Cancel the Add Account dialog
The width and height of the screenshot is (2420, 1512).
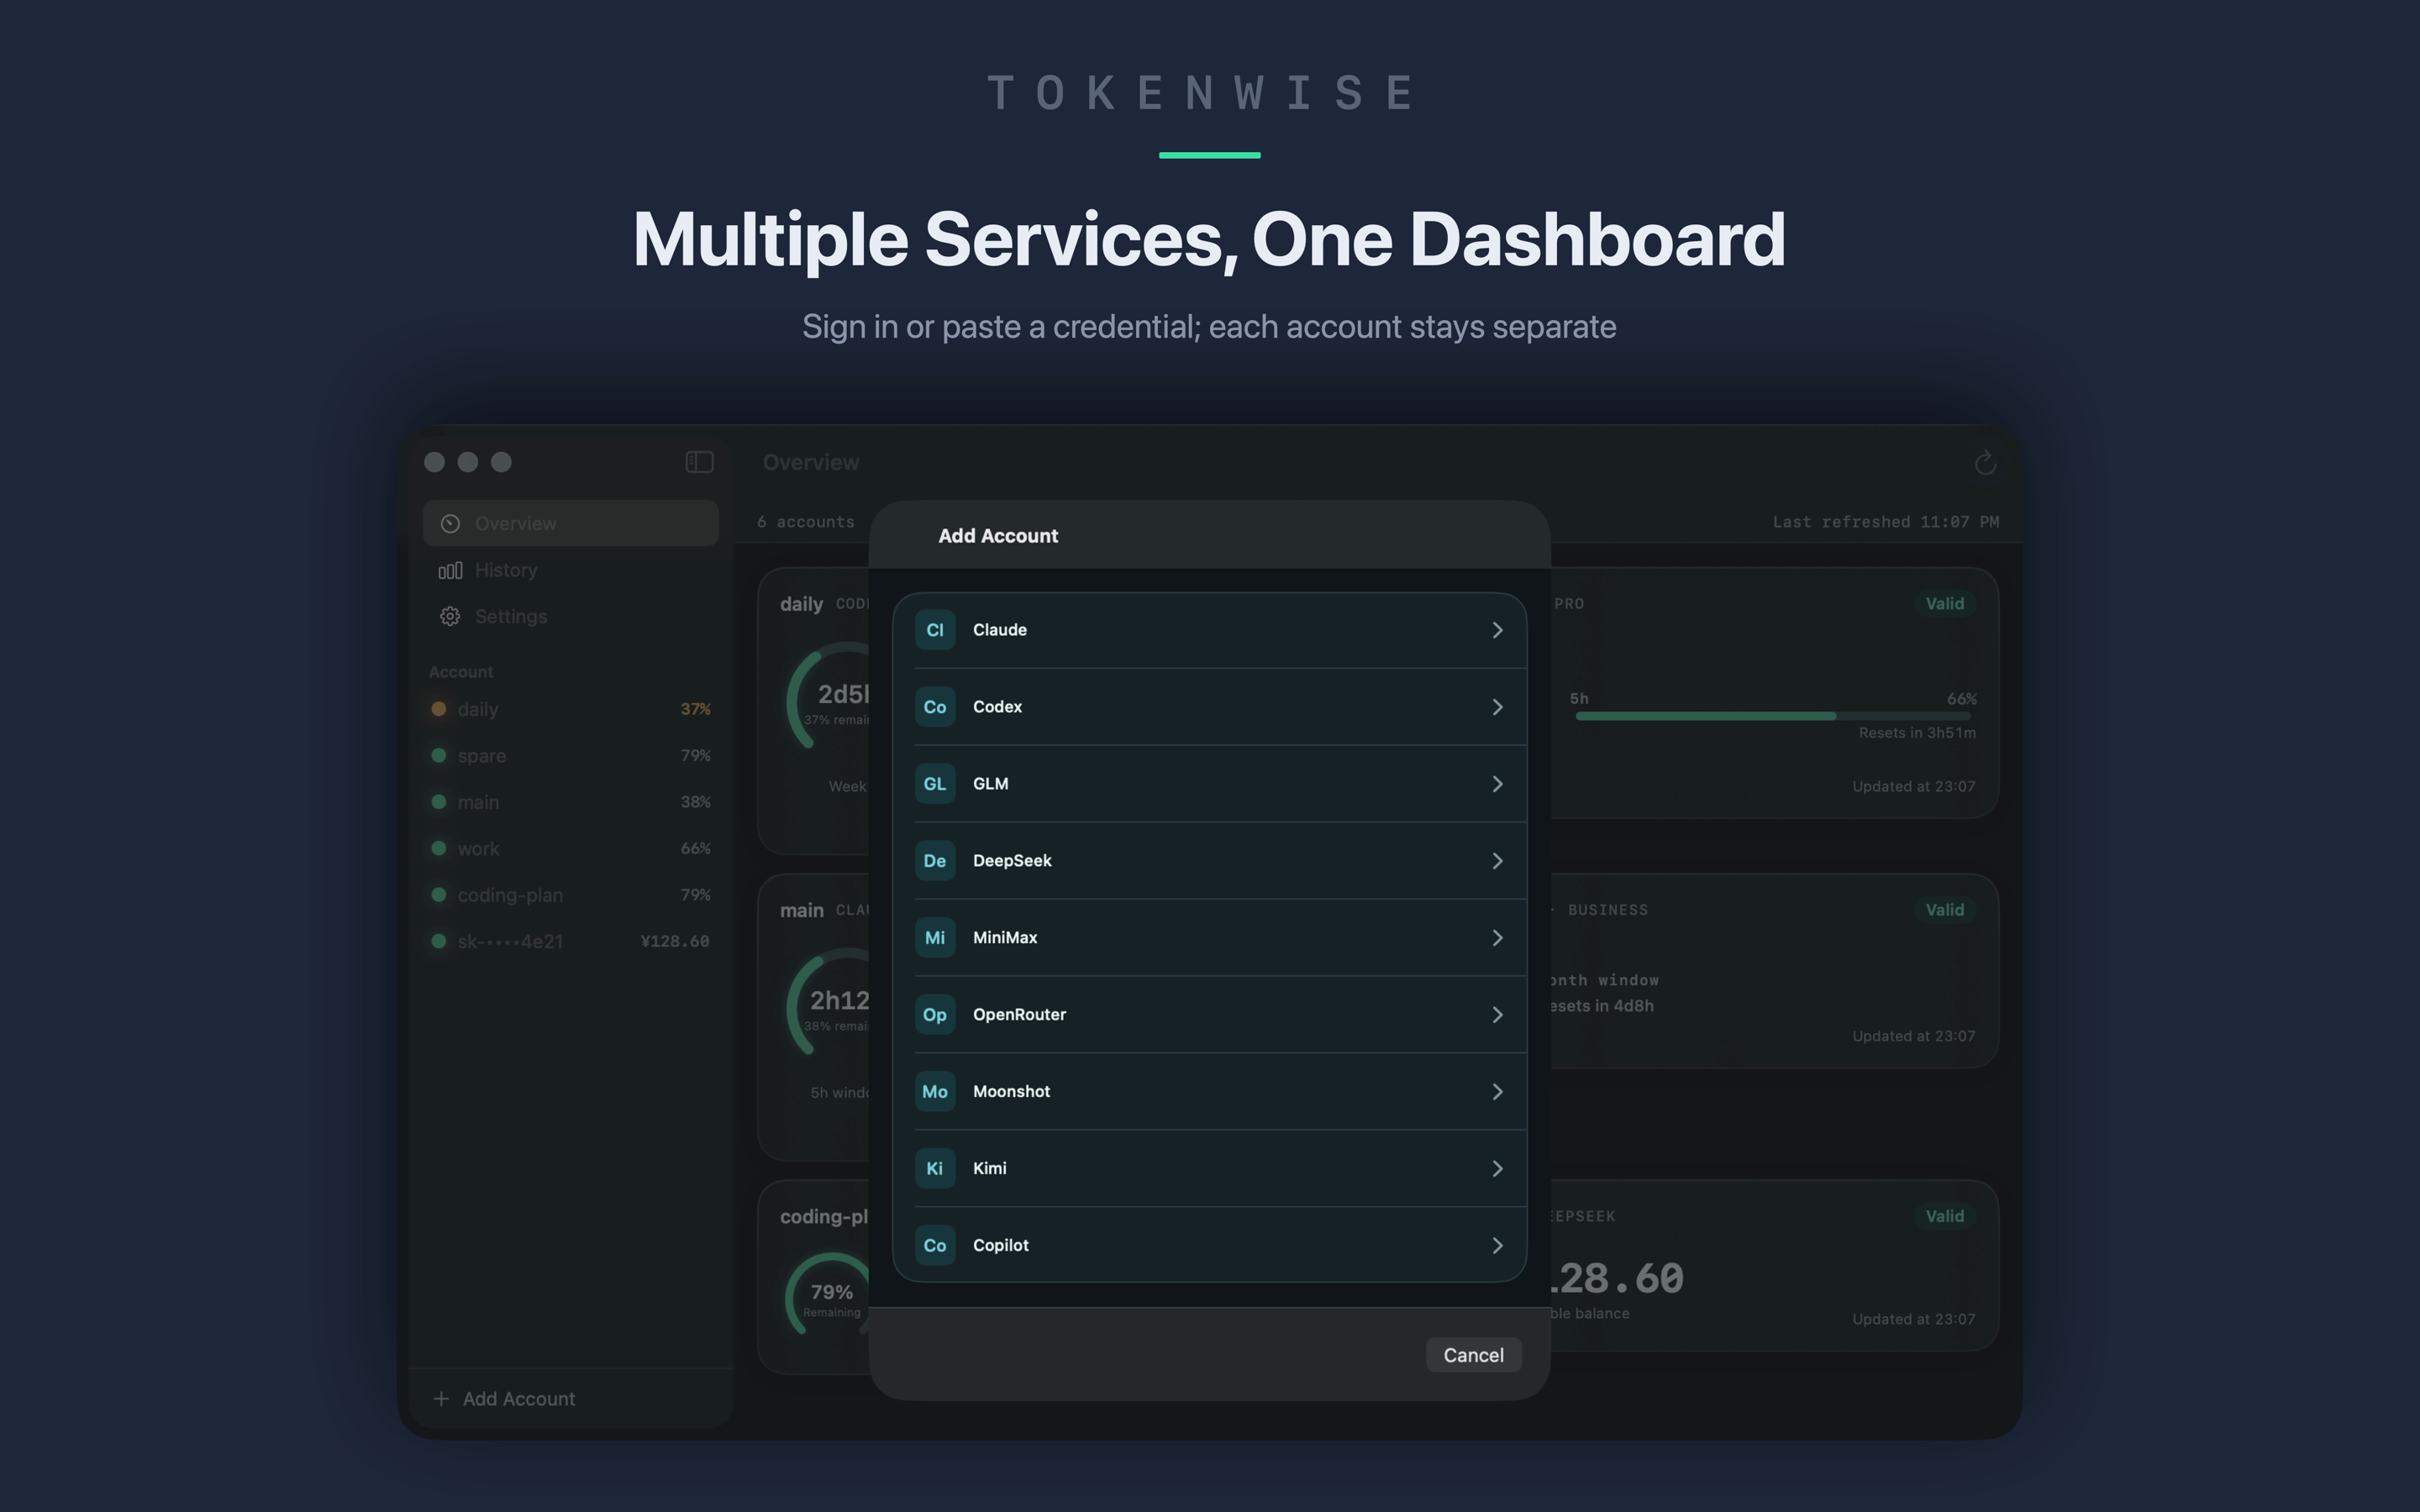click(1473, 1355)
